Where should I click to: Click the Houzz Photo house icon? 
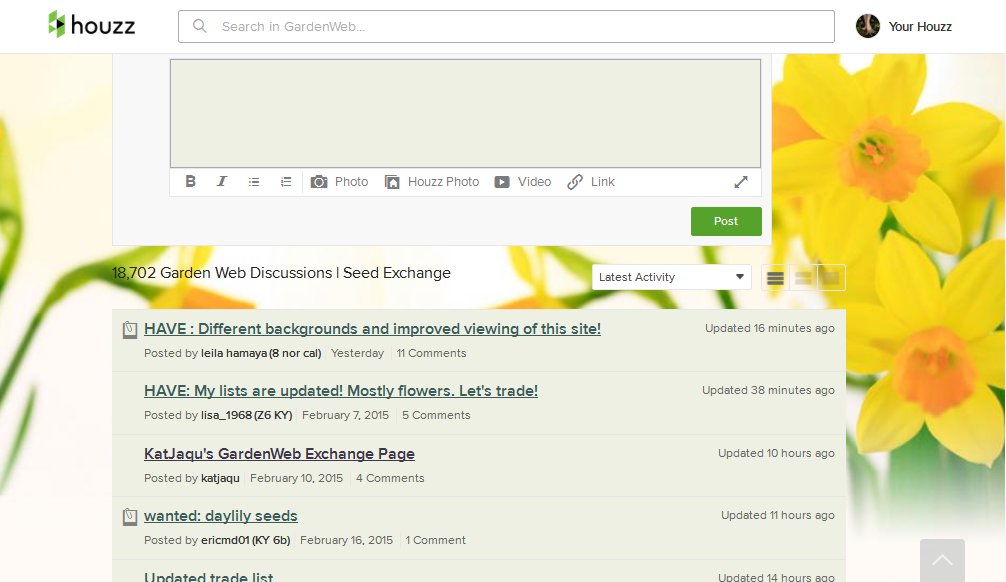point(392,182)
